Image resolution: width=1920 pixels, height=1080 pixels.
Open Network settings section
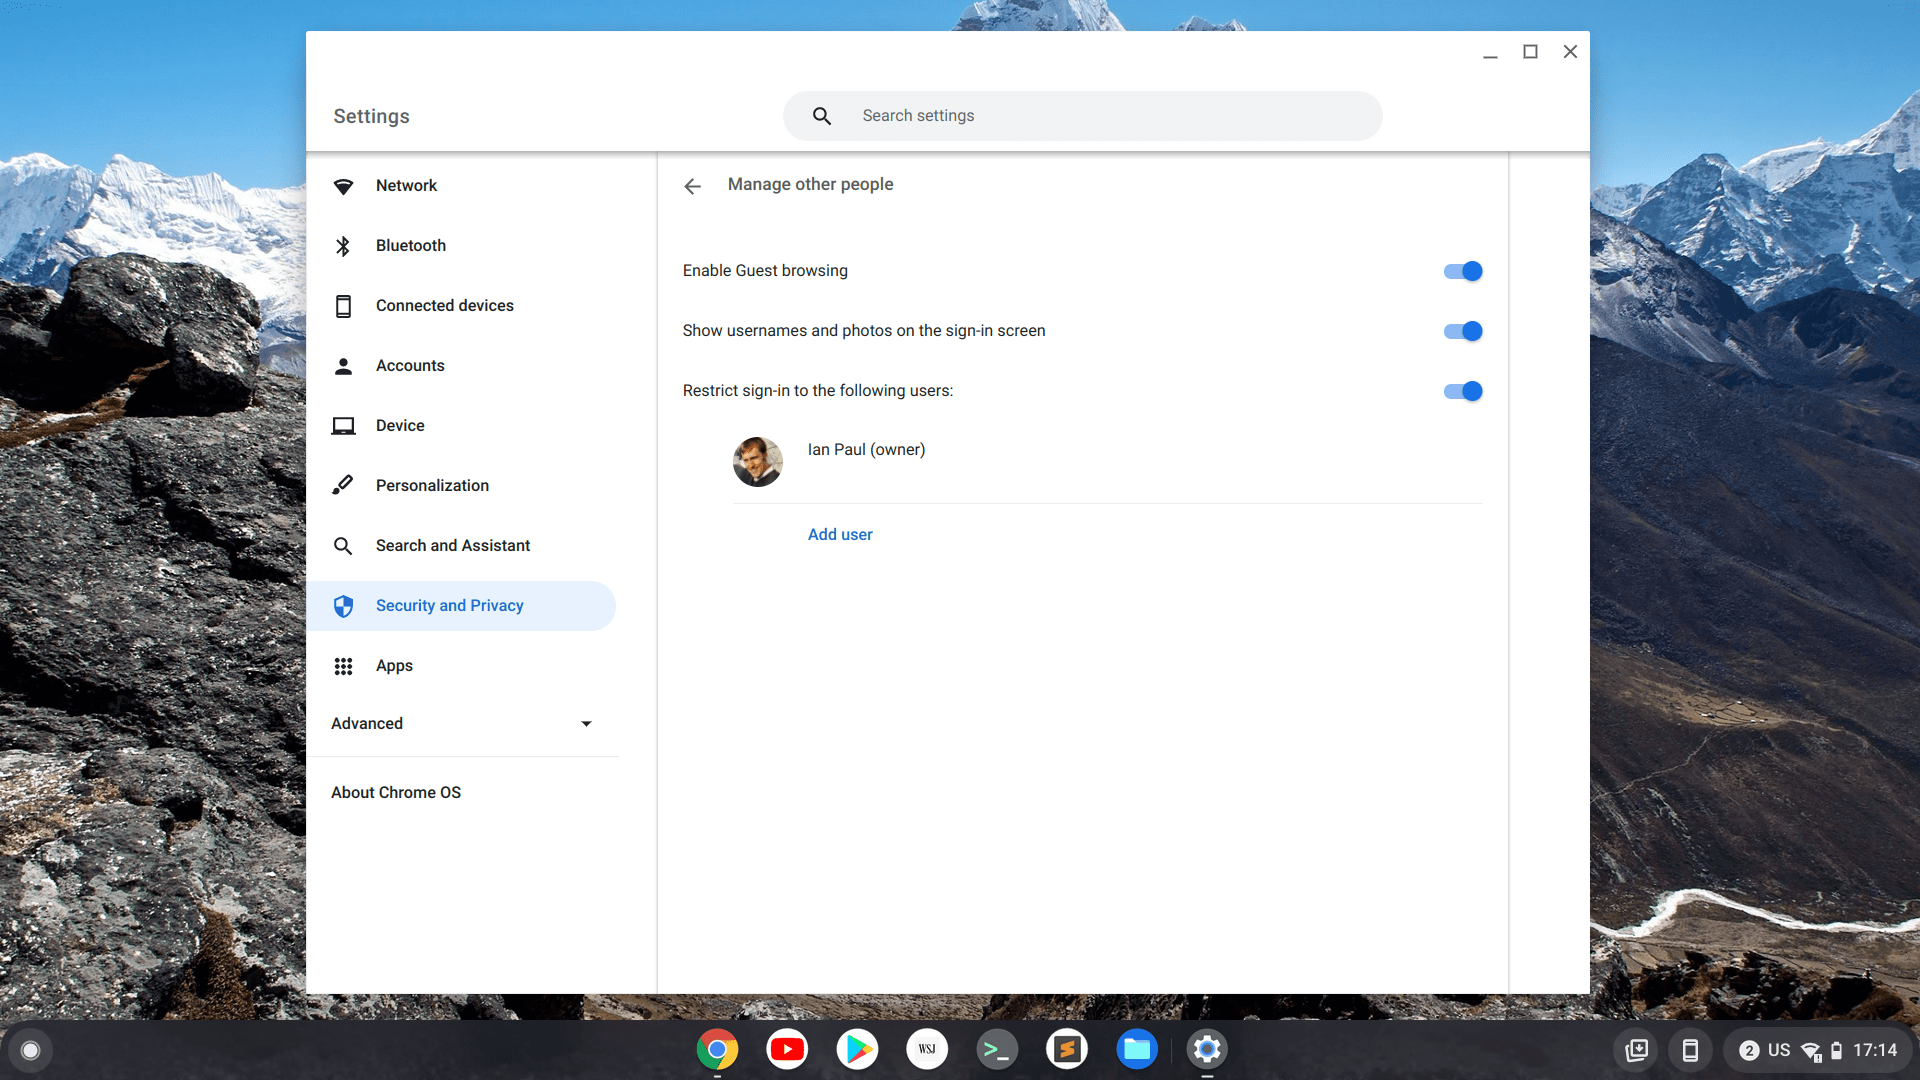[461, 186]
